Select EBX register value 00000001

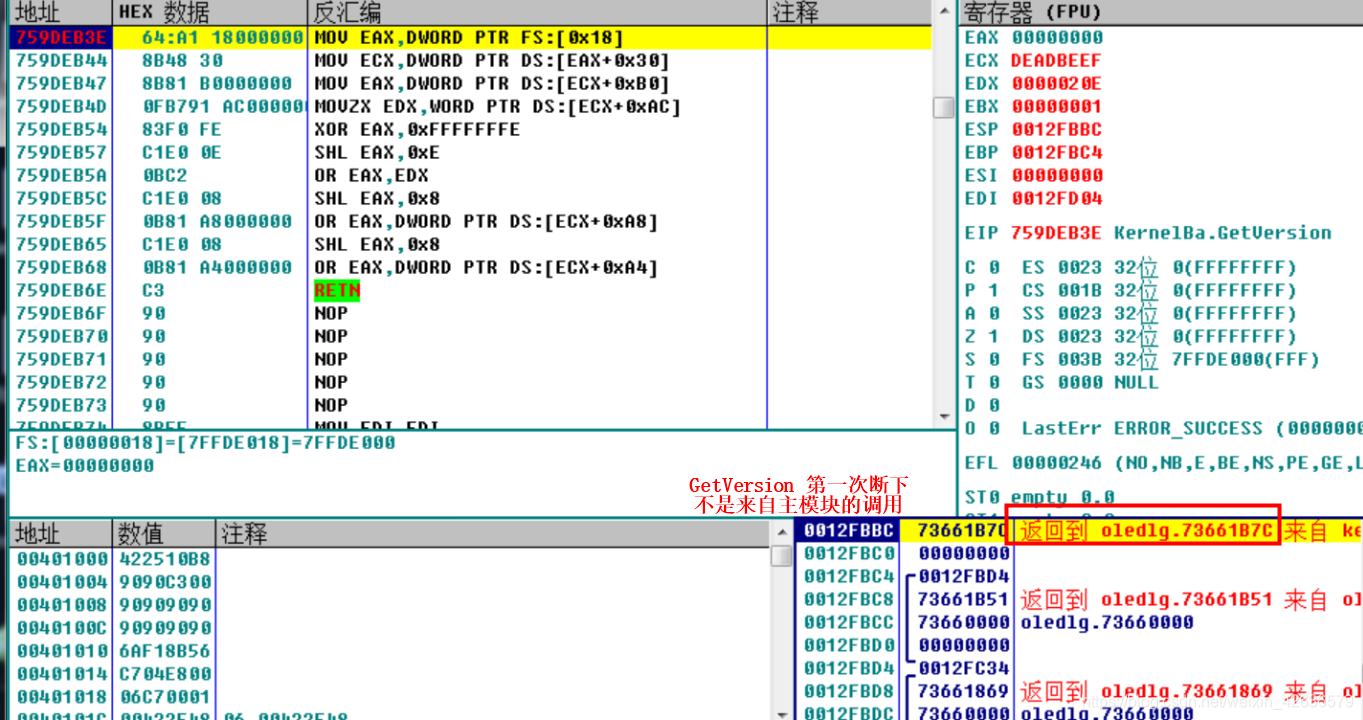pos(1057,107)
